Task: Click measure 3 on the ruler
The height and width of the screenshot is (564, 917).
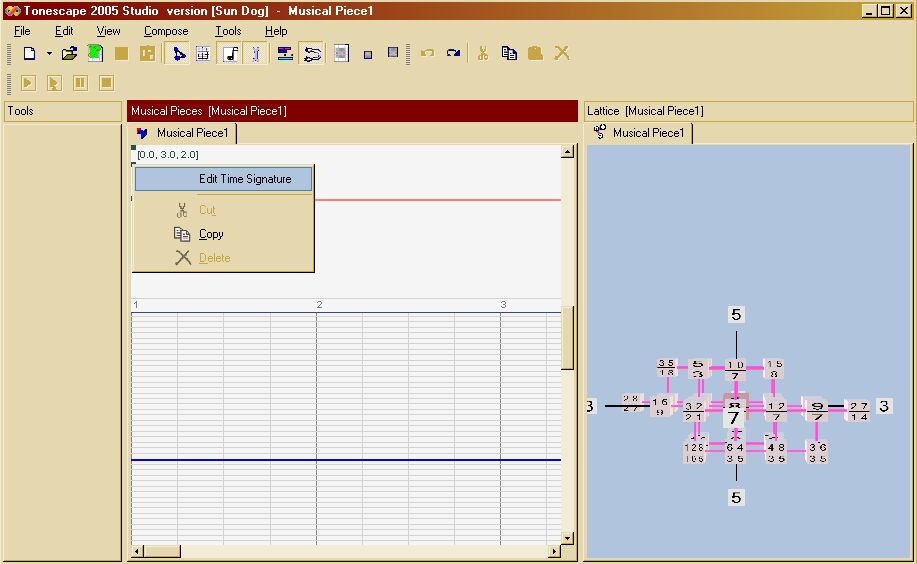Action: (x=504, y=305)
